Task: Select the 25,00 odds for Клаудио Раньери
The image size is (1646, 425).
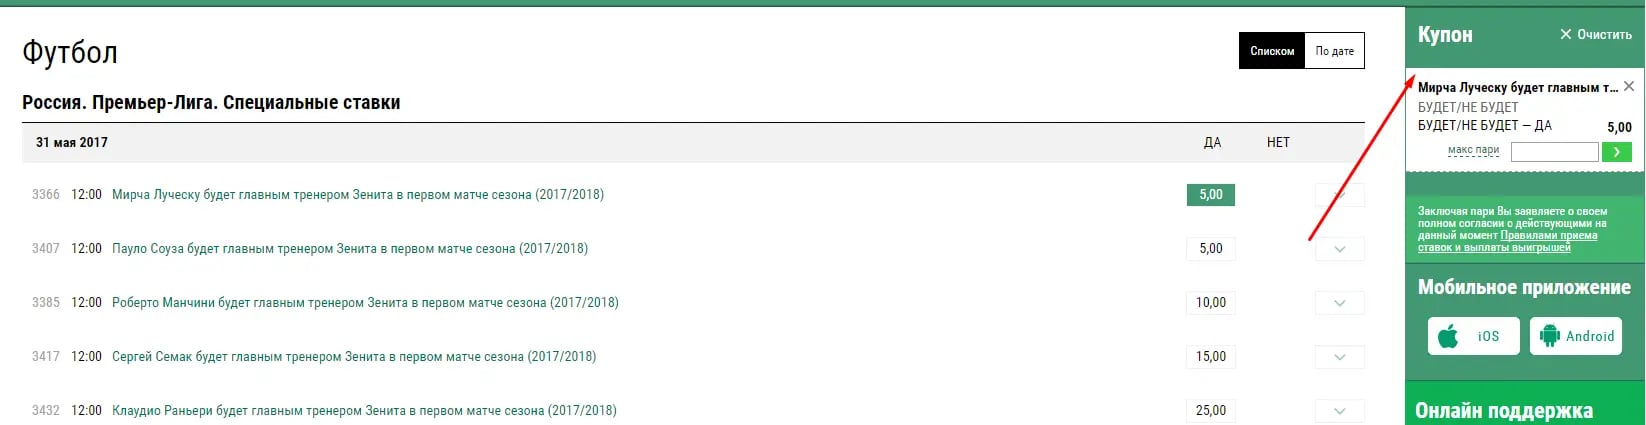Action: (x=1211, y=411)
